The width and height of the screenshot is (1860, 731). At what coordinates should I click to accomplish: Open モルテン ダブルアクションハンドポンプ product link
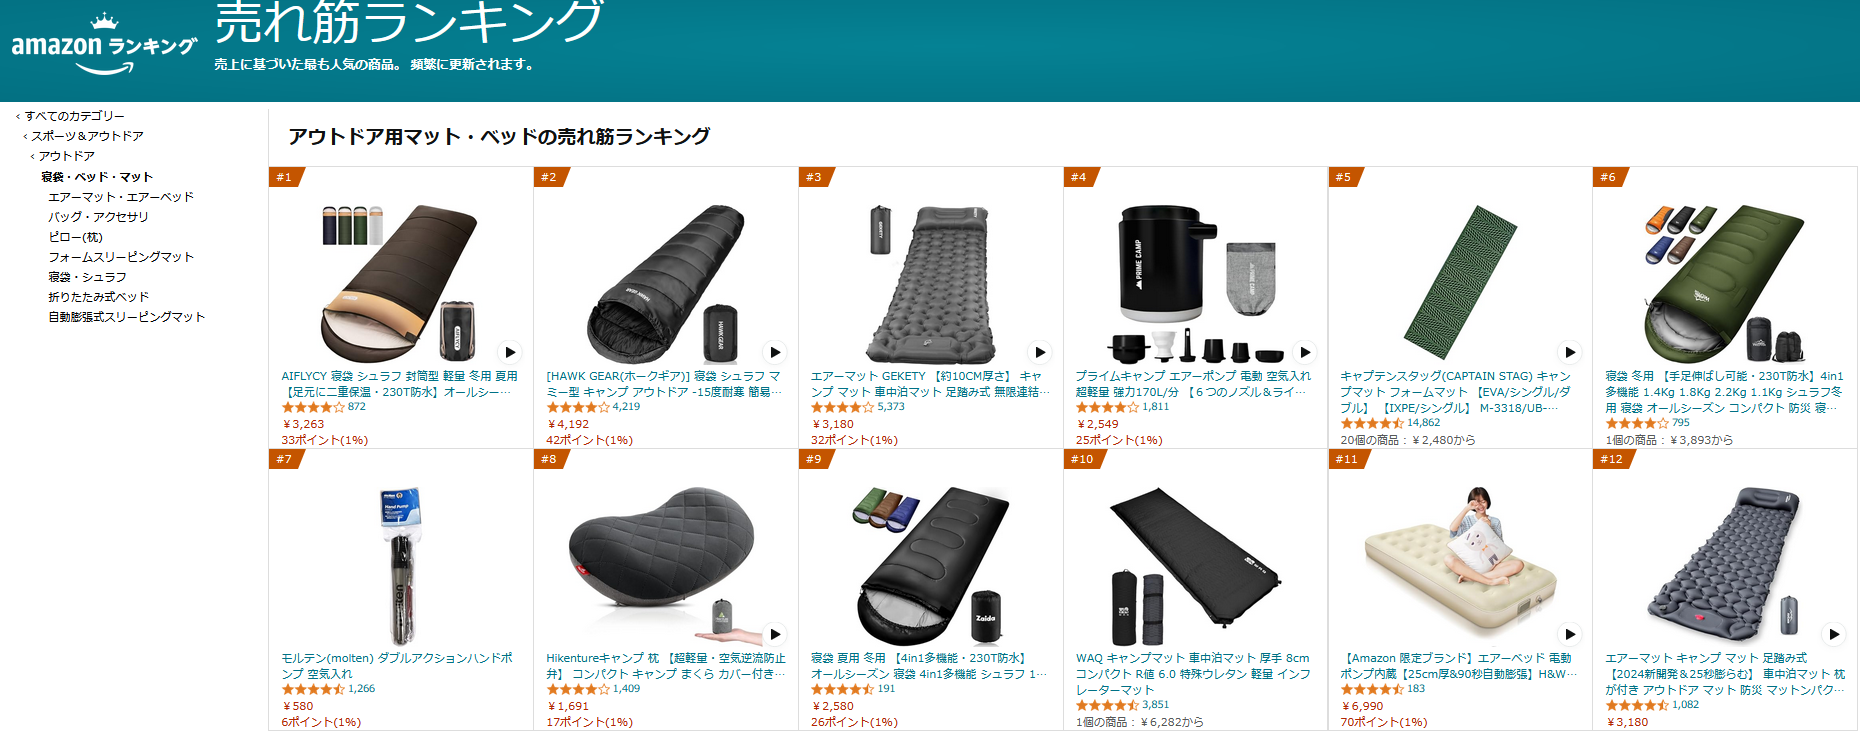(397, 666)
